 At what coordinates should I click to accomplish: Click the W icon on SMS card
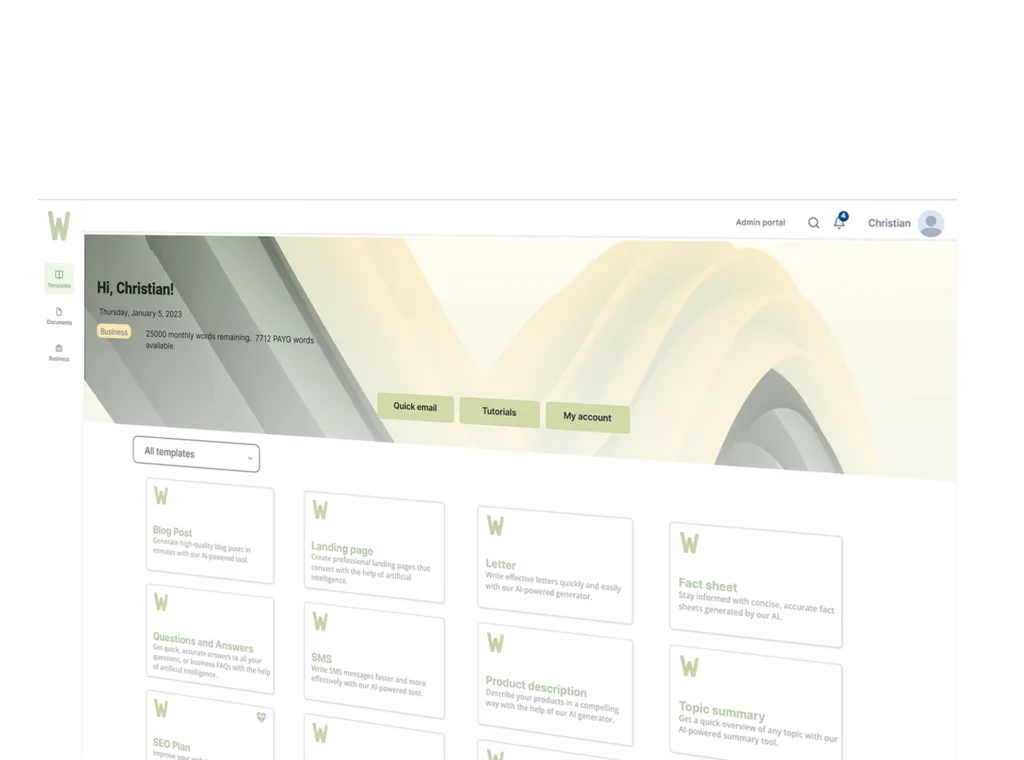tap(320, 622)
